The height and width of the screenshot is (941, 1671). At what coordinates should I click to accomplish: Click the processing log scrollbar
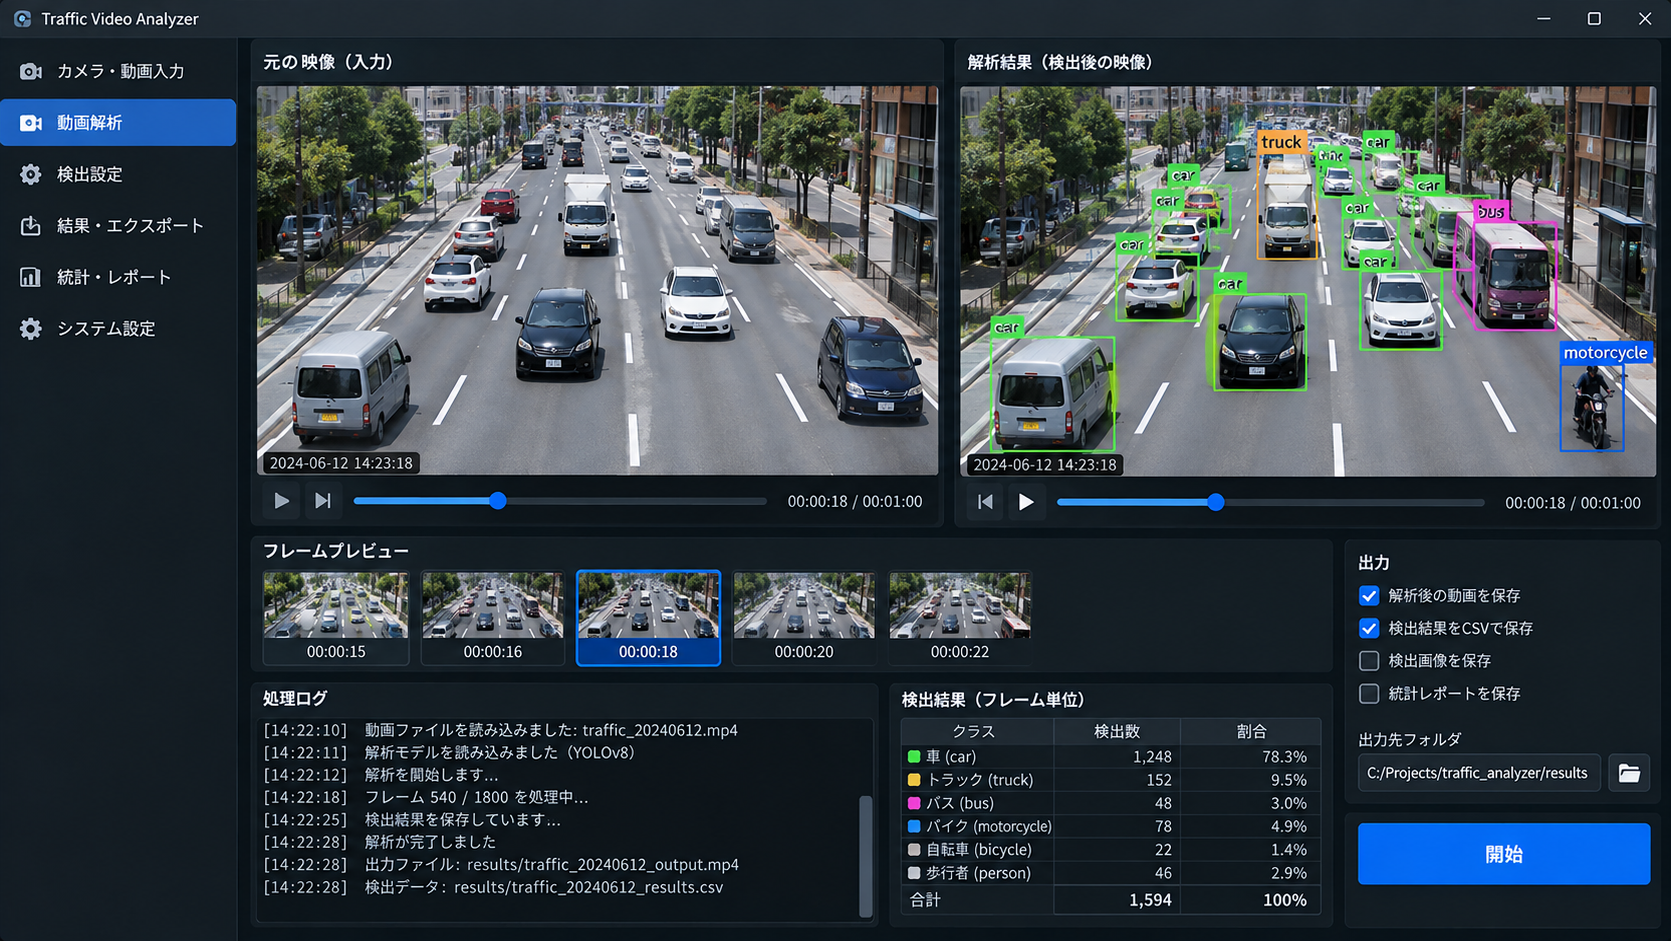866,856
